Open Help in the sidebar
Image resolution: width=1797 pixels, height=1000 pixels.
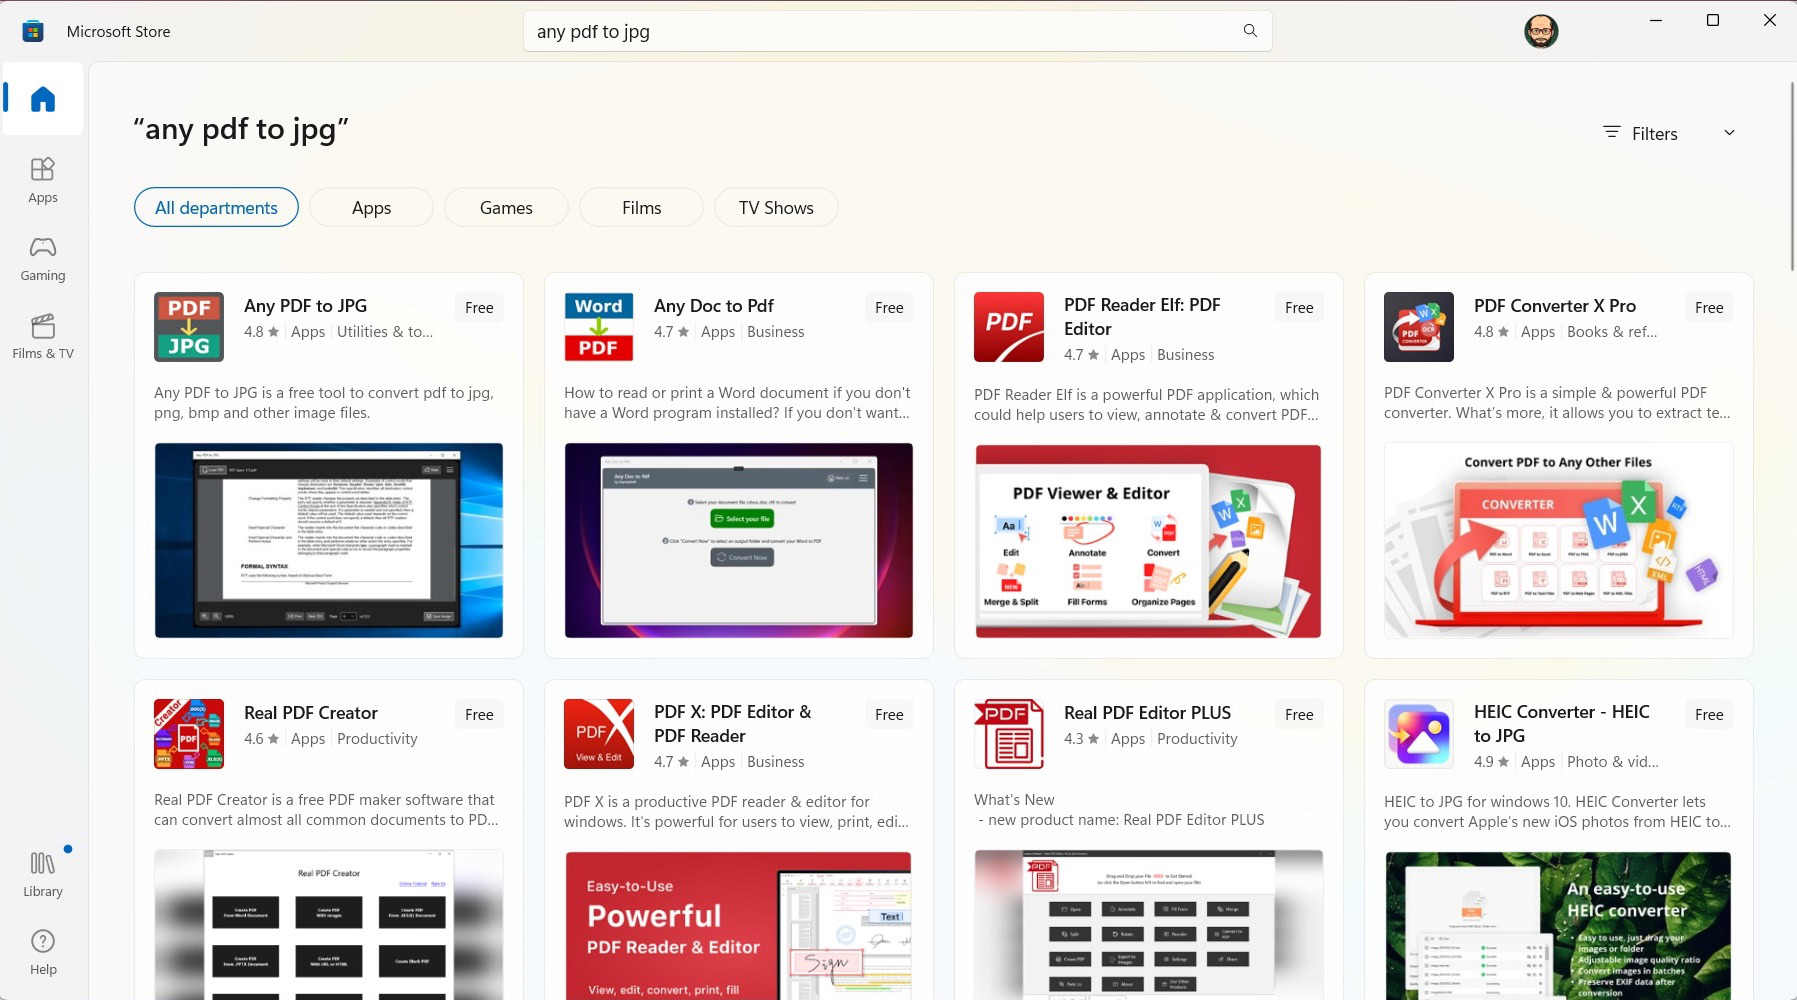point(43,952)
